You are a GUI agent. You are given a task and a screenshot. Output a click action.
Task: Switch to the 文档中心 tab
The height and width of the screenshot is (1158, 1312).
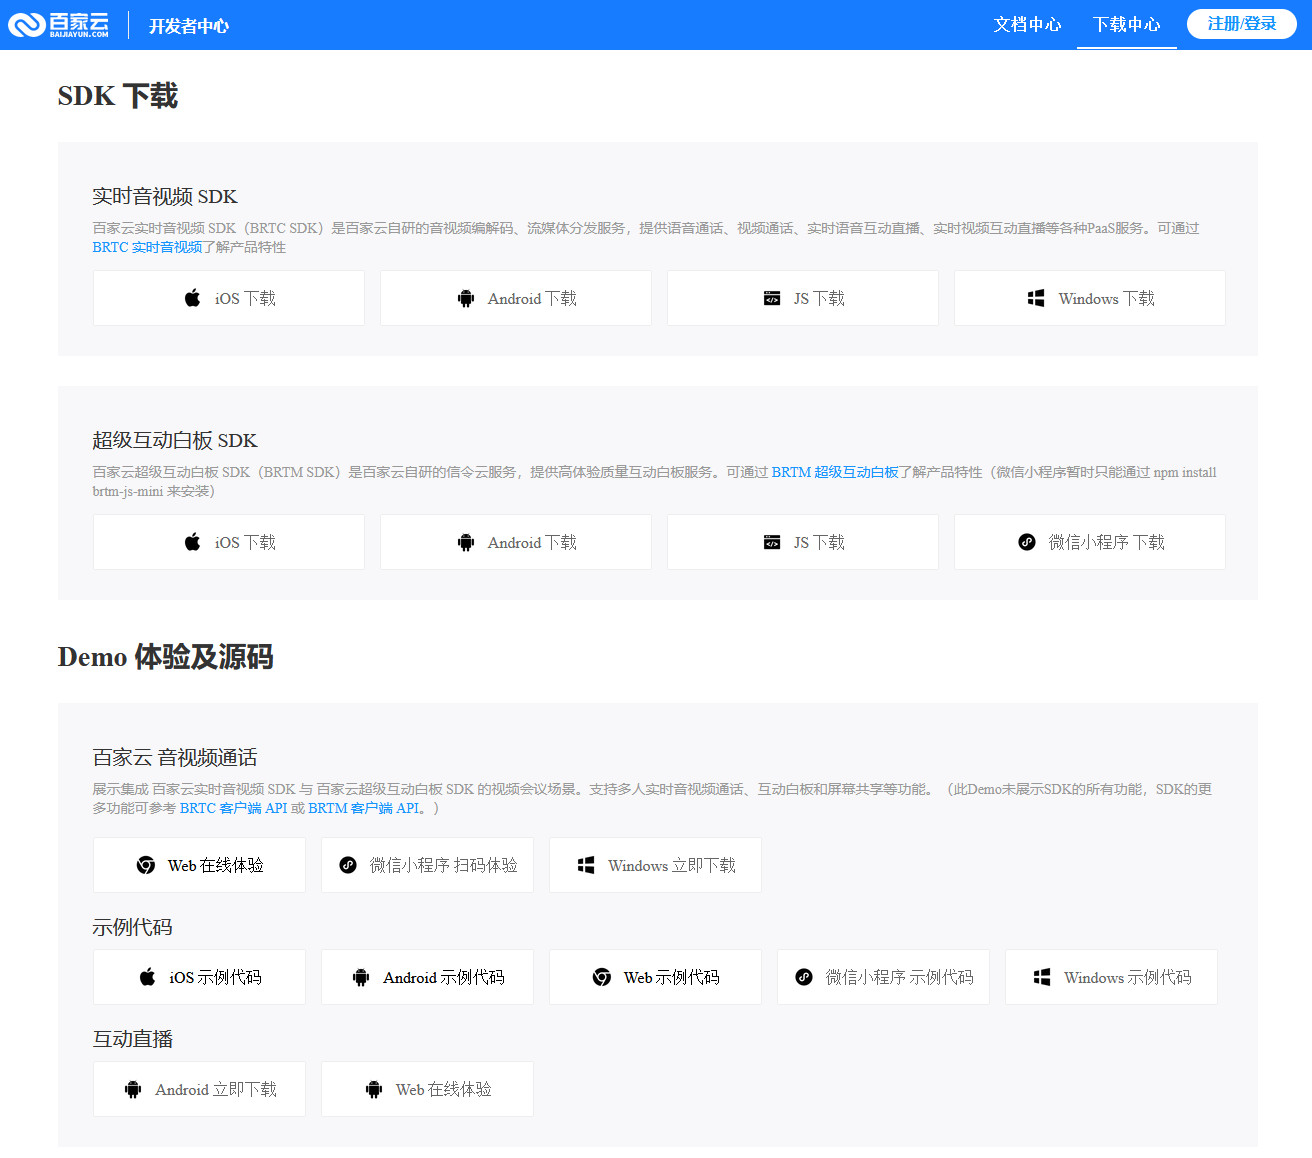click(x=1027, y=25)
